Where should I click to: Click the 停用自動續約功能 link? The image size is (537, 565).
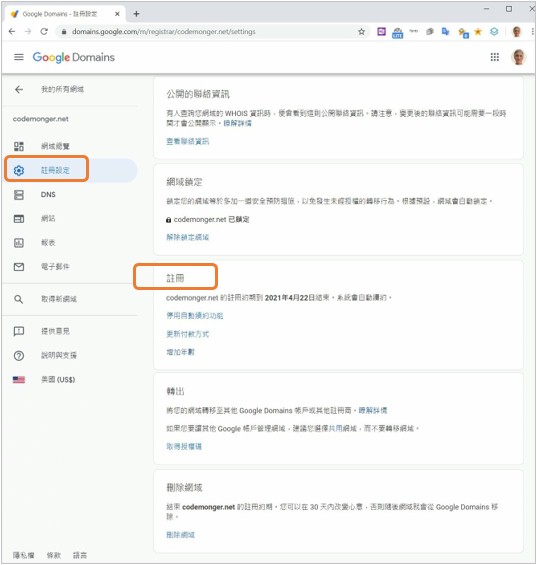pos(195,316)
